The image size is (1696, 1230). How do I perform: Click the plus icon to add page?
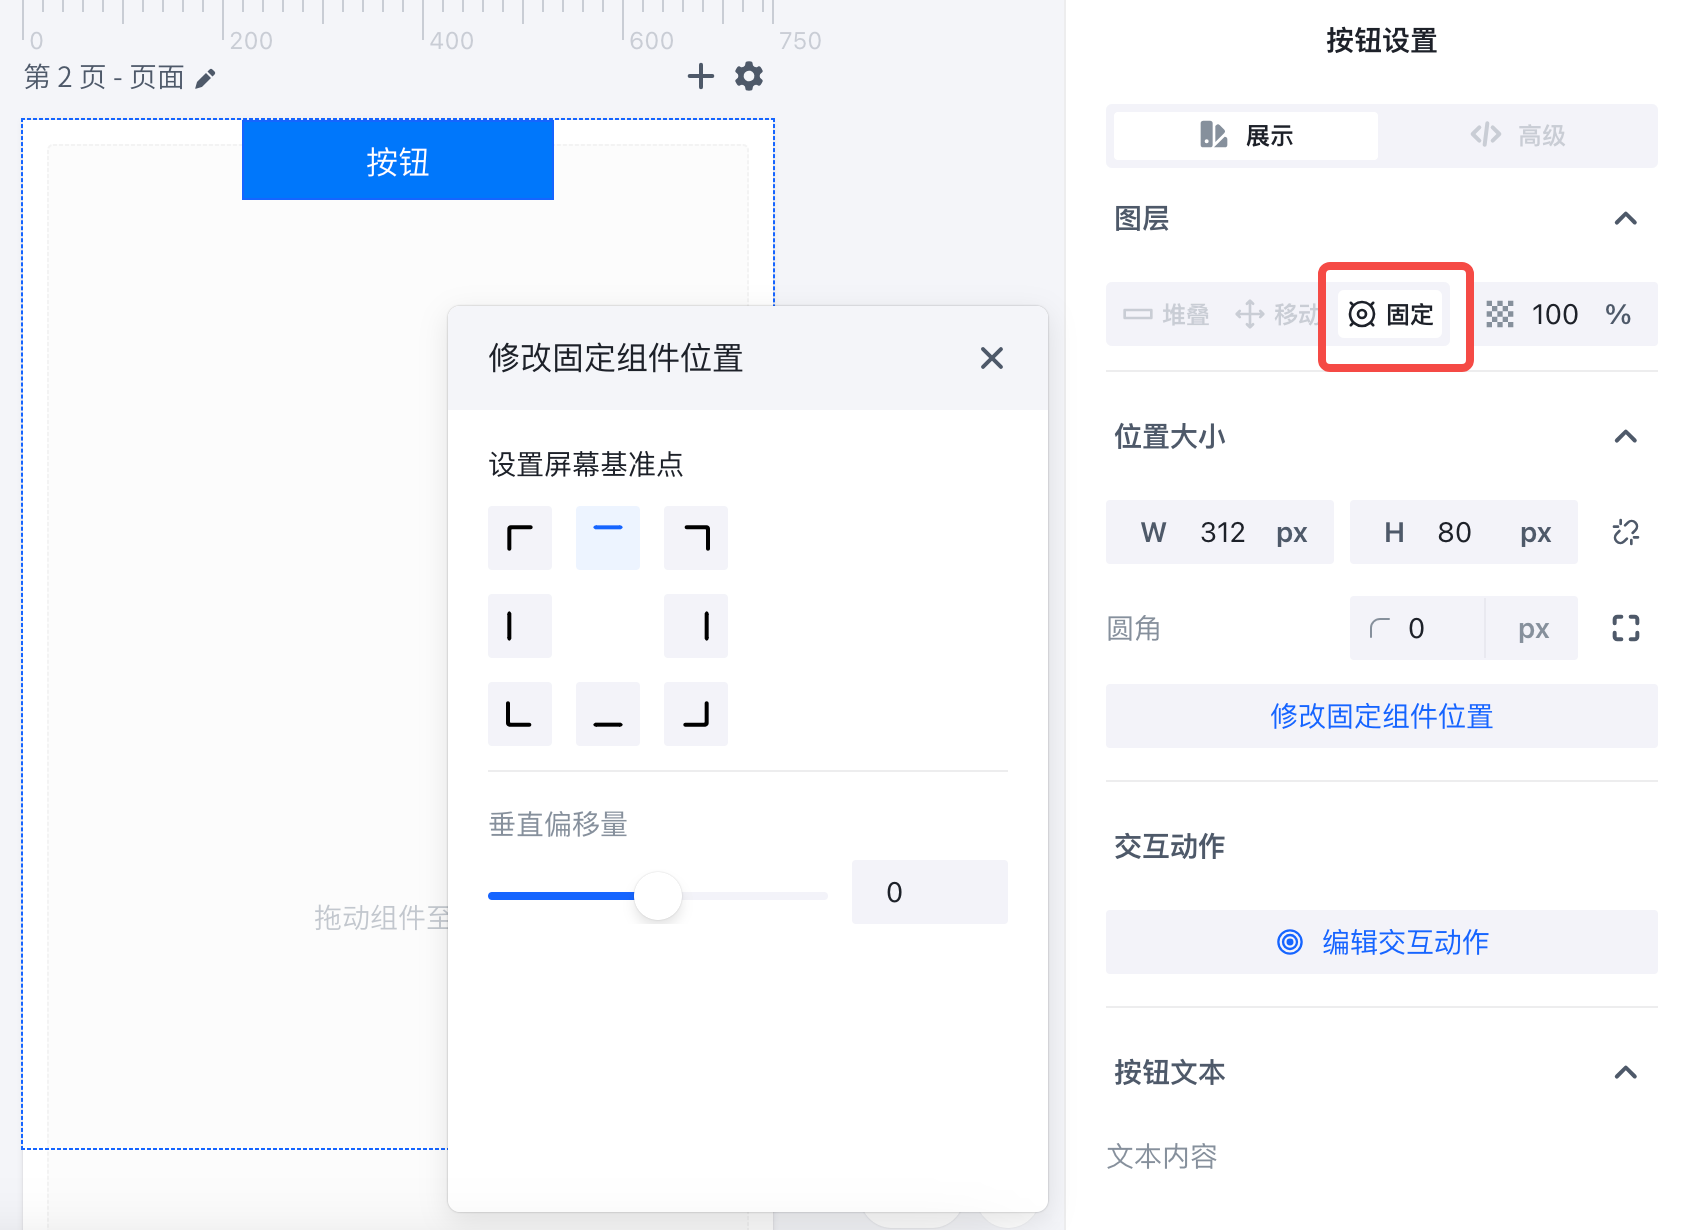click(701, 76)
